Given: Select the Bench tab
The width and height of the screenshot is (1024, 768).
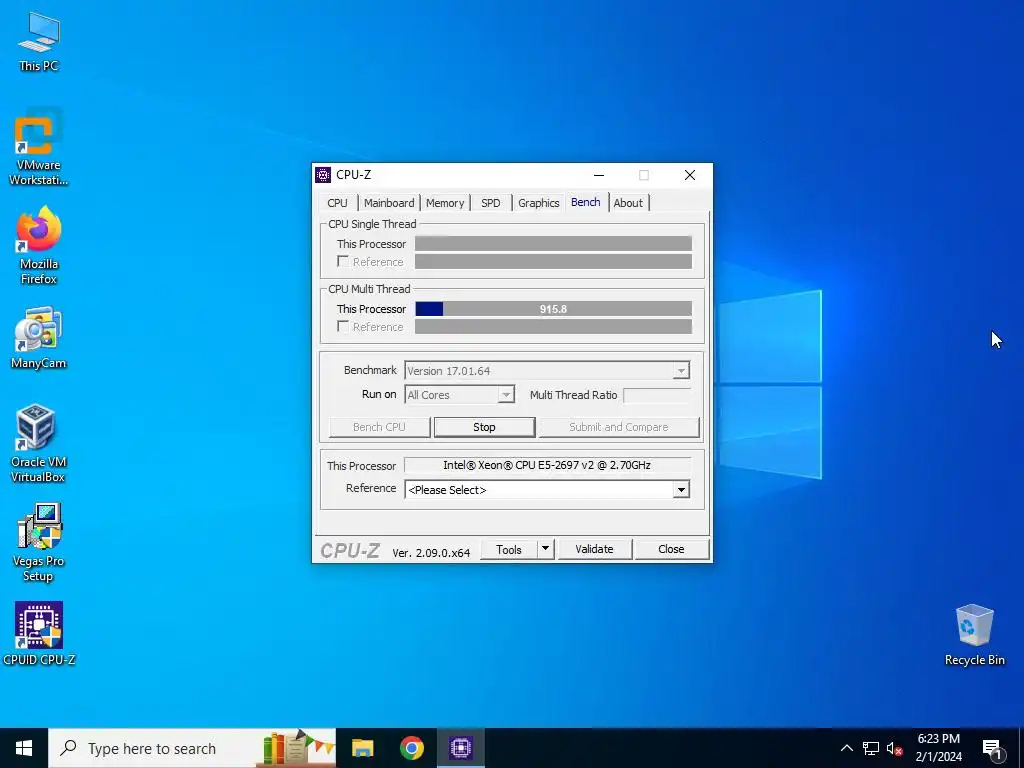Looking at the screenshot, I should pyautogui.click(x=586, y=202).
